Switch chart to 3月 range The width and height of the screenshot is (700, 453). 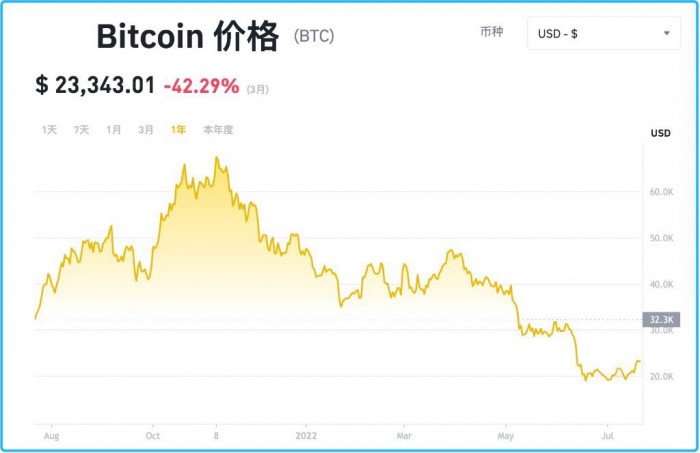(x=146, y=130)
